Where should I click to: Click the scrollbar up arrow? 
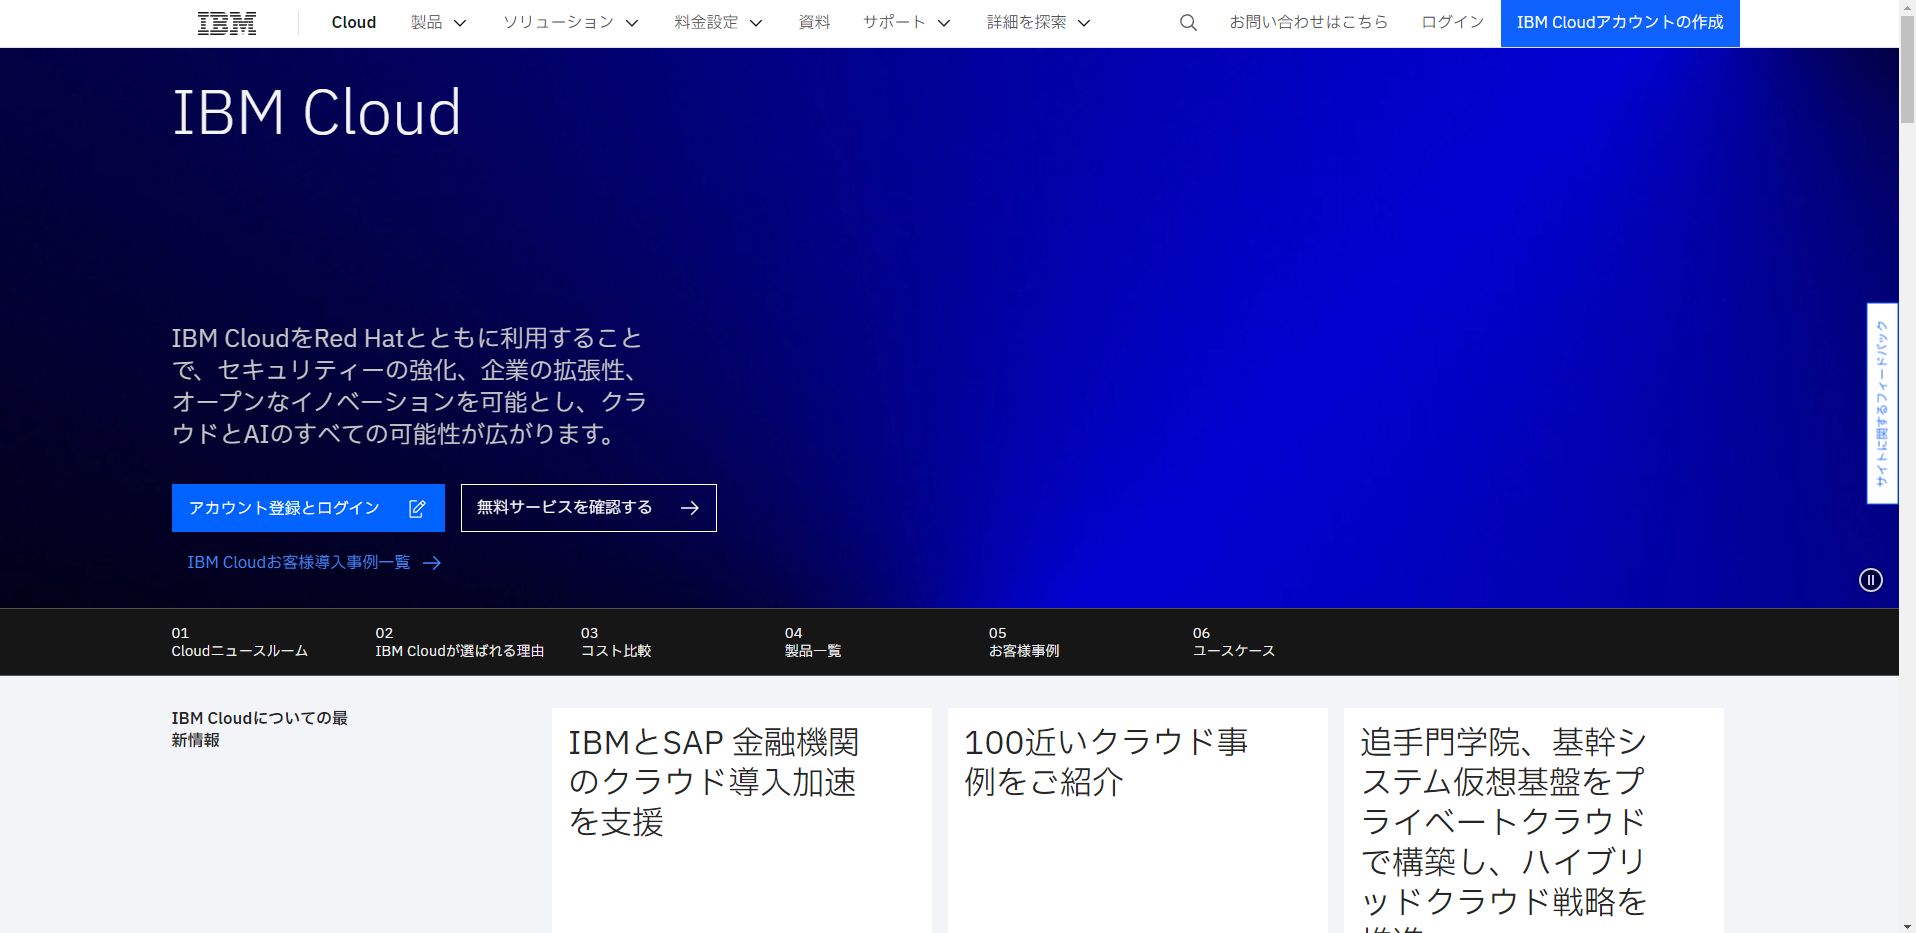pos(1907,8)
